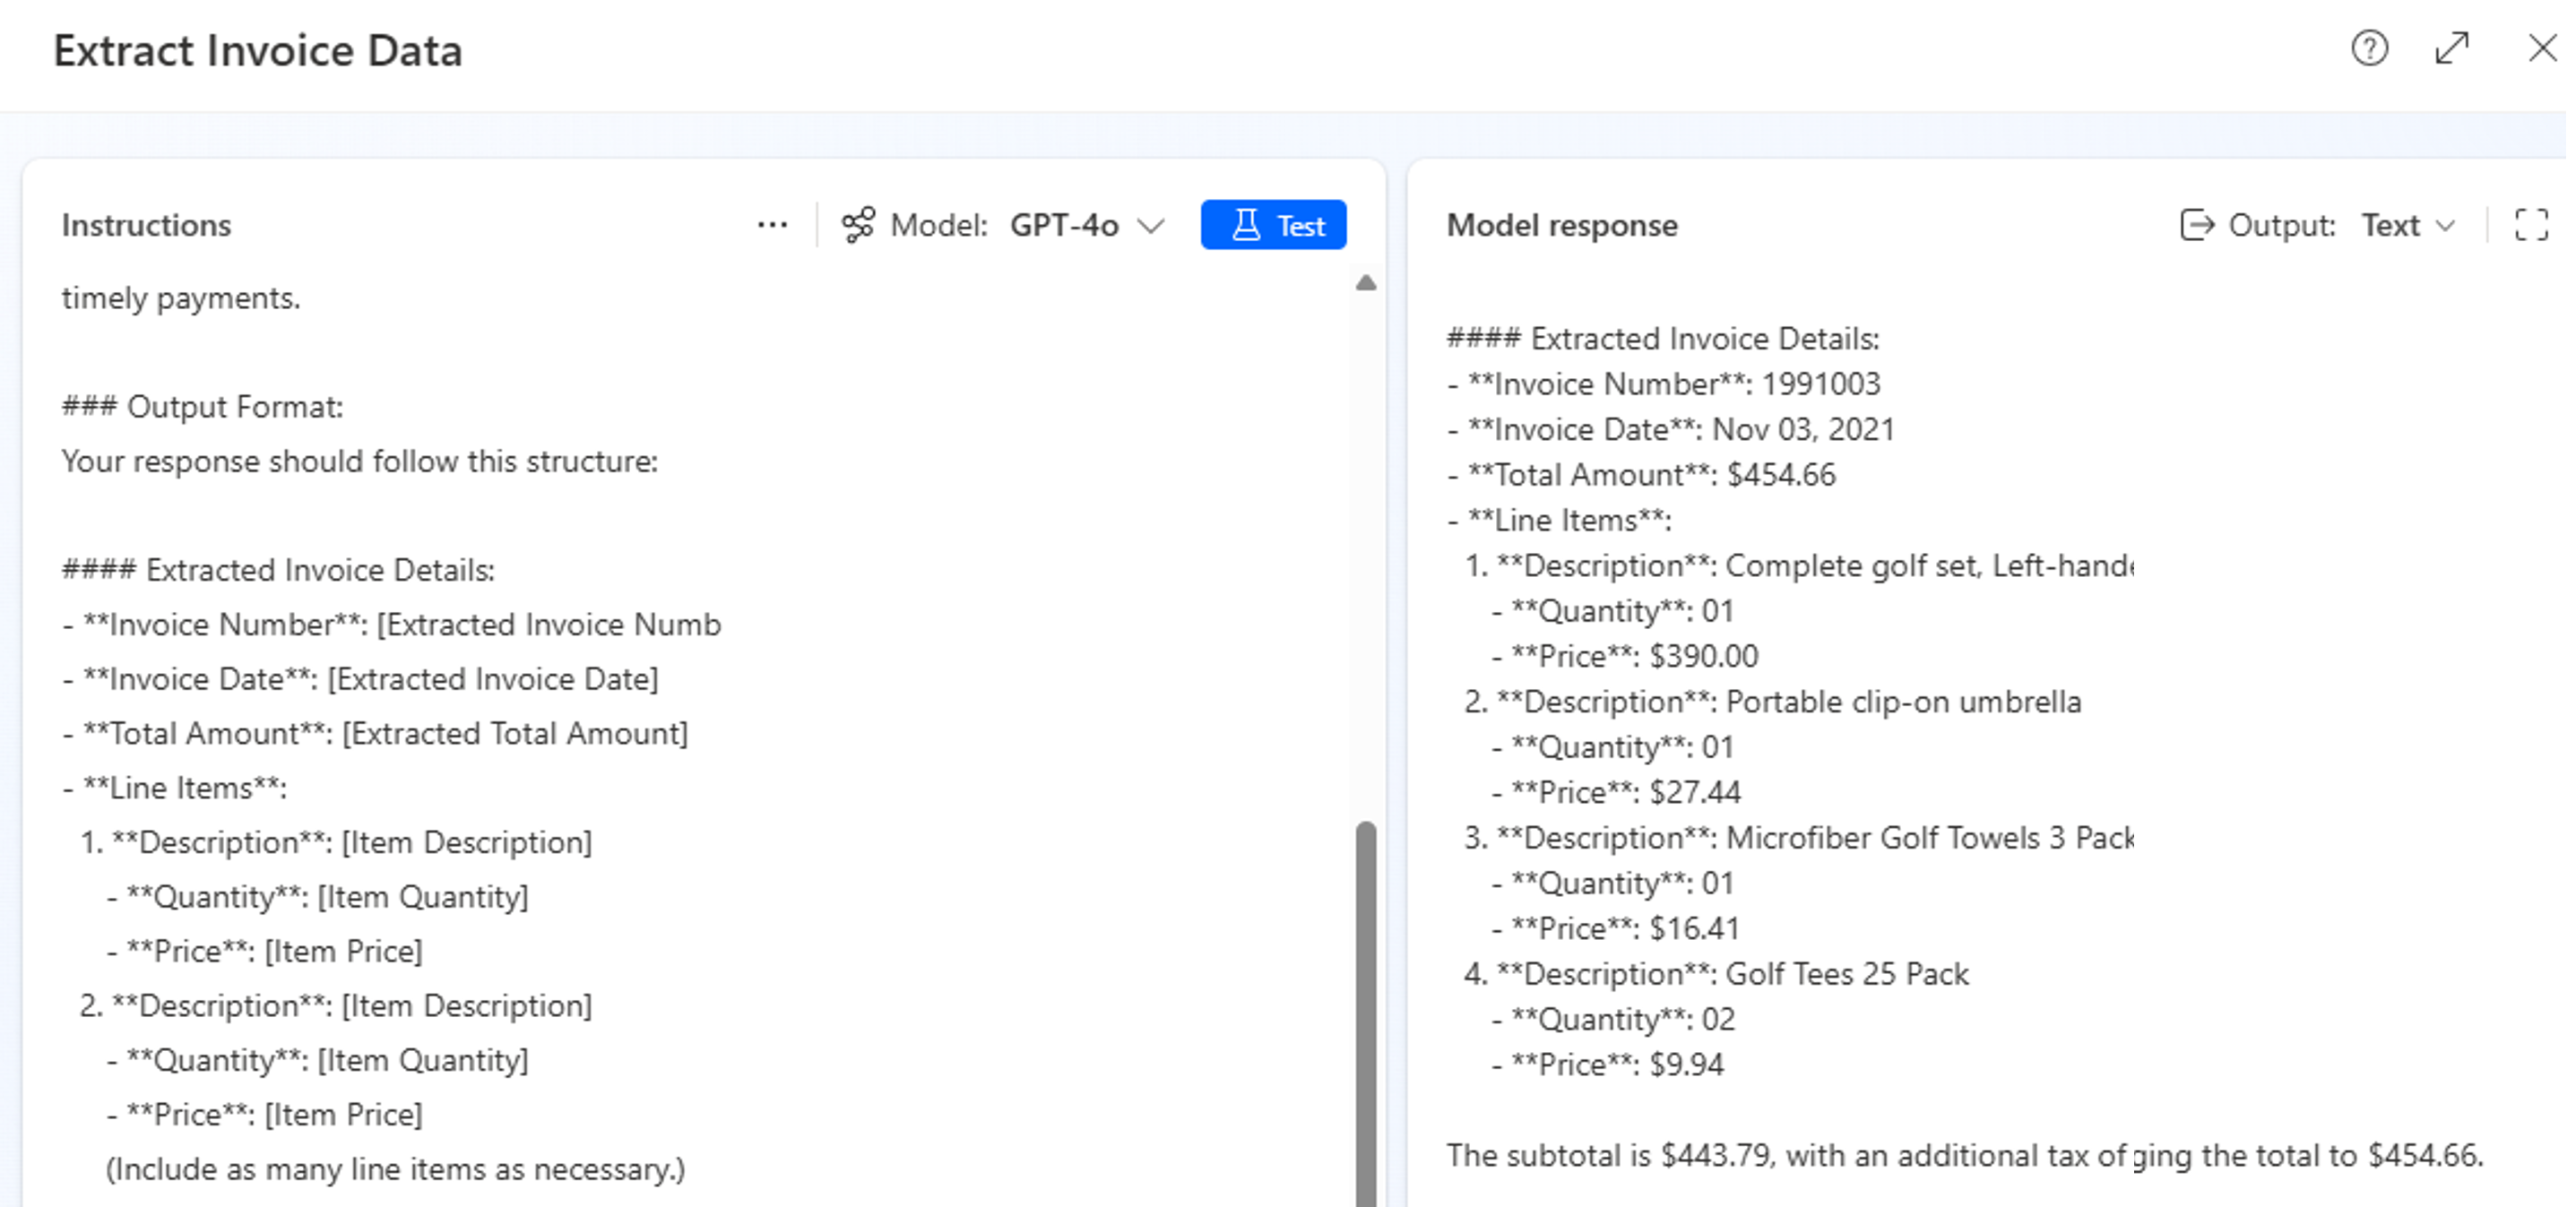
Task: Maximize model response with fullscreen icon
Action: coord(2531,225)
